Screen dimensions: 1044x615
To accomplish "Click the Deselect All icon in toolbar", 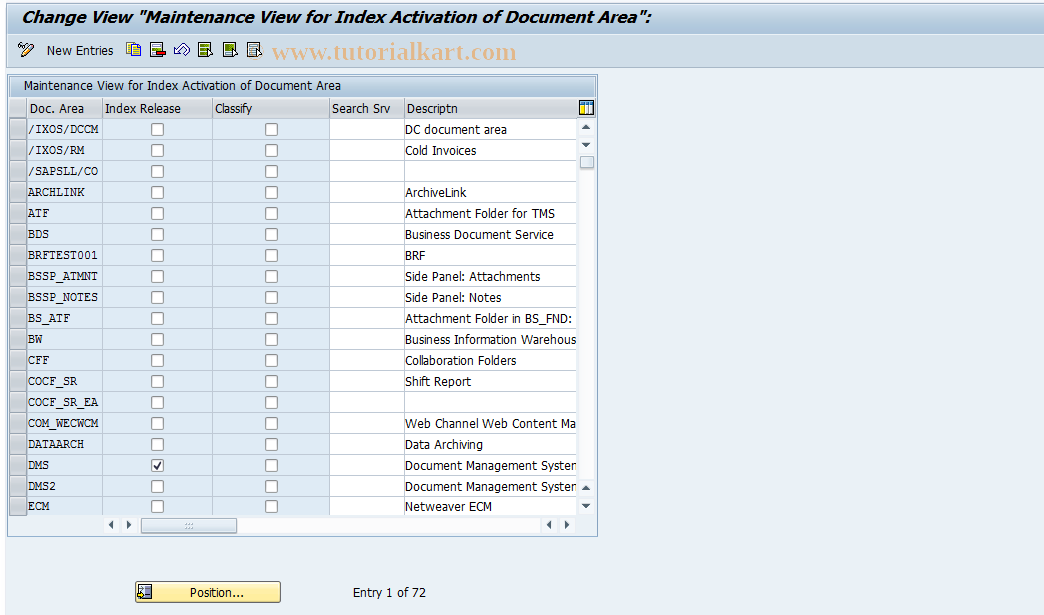I will (254, 50).
